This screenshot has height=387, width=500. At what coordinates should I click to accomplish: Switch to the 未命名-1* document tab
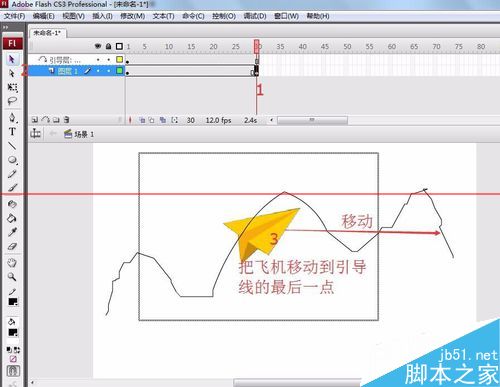click(47, 33)
